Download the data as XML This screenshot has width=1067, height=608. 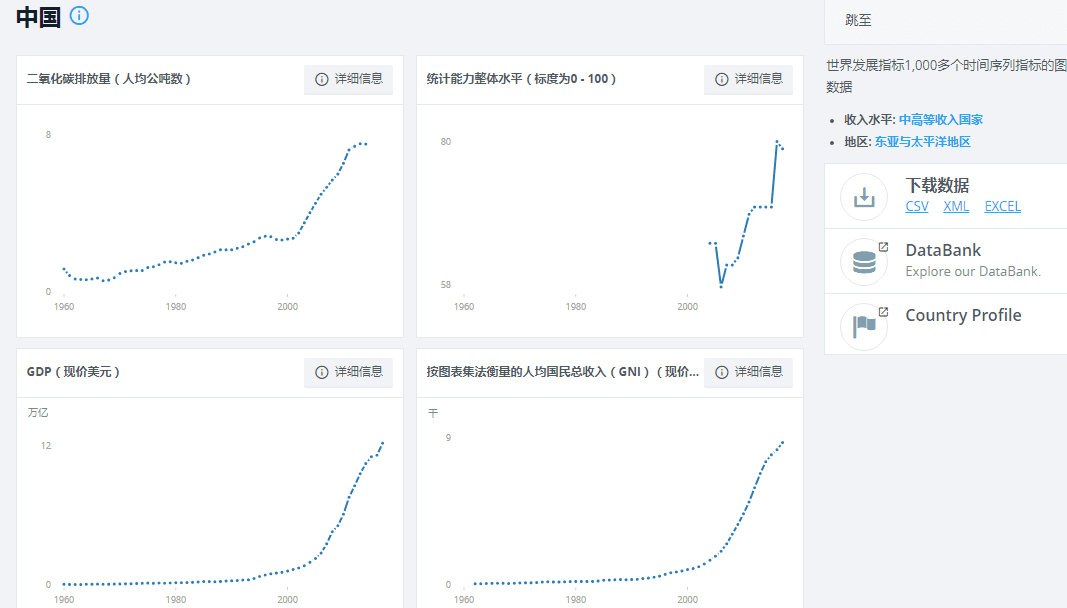click(955, 206)
